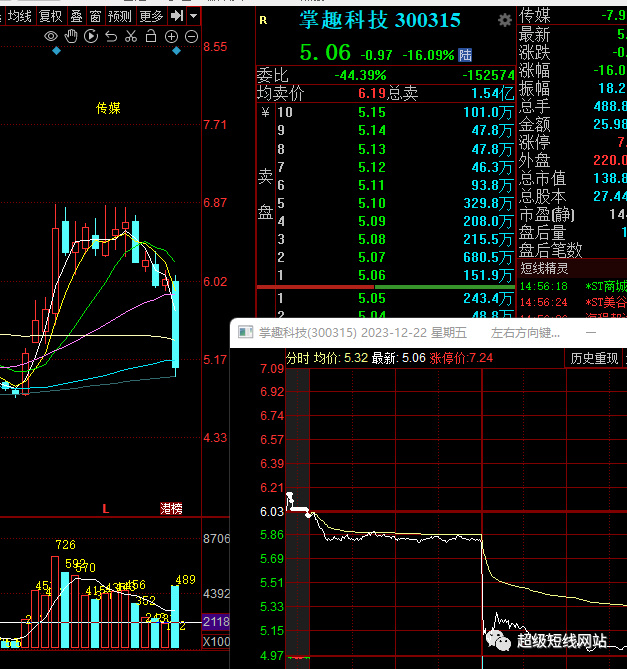Screen dimensions: 627x669
Task: Click the 叠 overlay toolbar button
Action: coord(76,16)
